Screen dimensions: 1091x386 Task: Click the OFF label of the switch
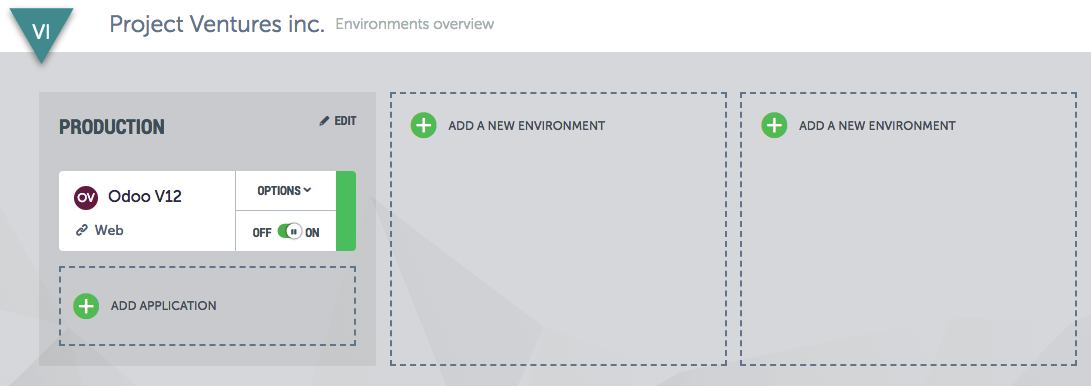coord(262,233)
